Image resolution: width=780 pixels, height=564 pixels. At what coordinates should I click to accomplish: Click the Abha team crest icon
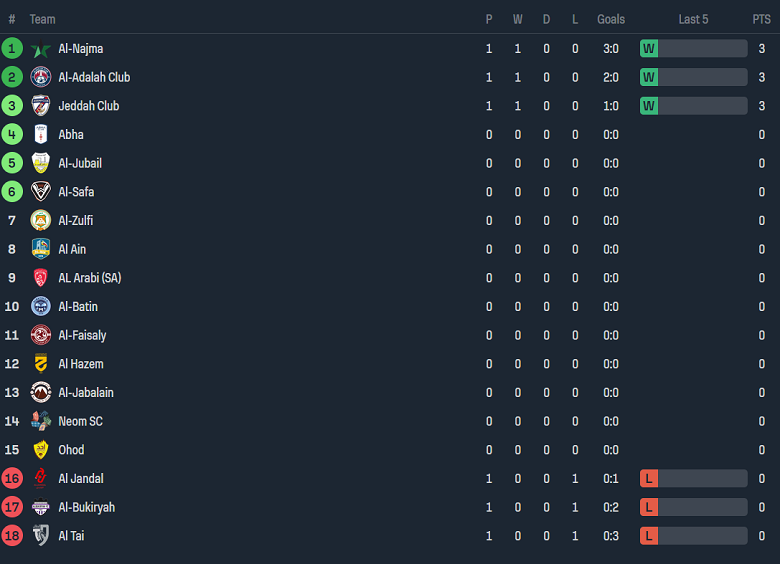tap(41, 135)
